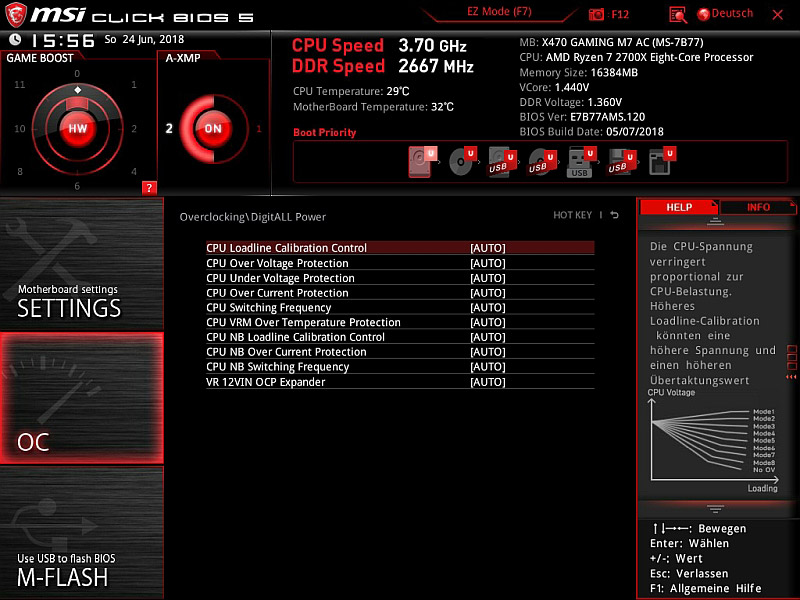
Task: Open the Game Boost question mark help
Action: pos(149,188)
